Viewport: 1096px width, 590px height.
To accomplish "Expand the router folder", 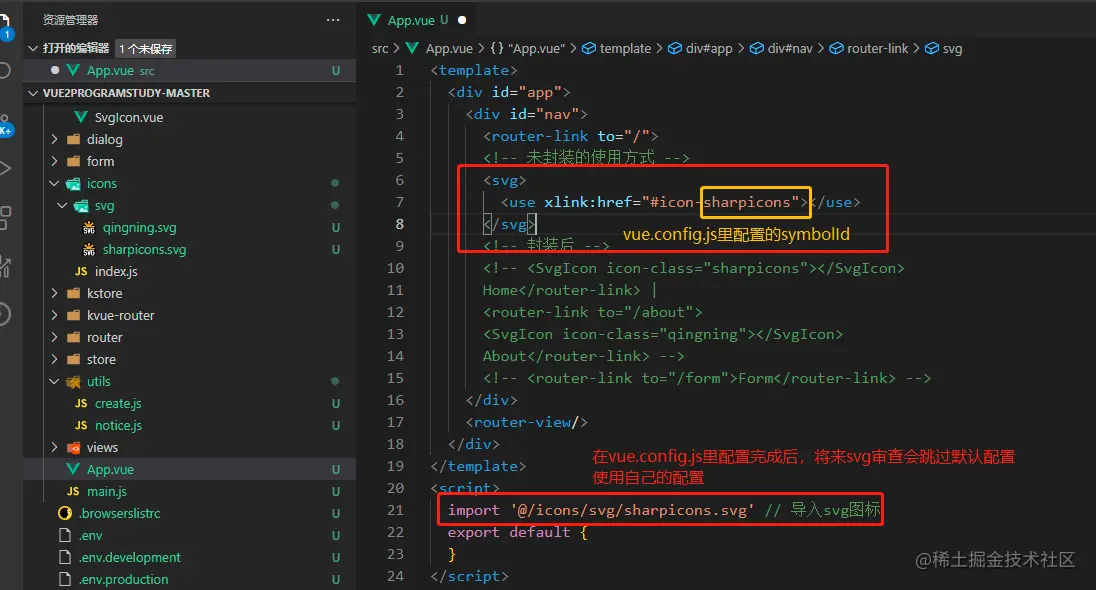I will [55, 338].
